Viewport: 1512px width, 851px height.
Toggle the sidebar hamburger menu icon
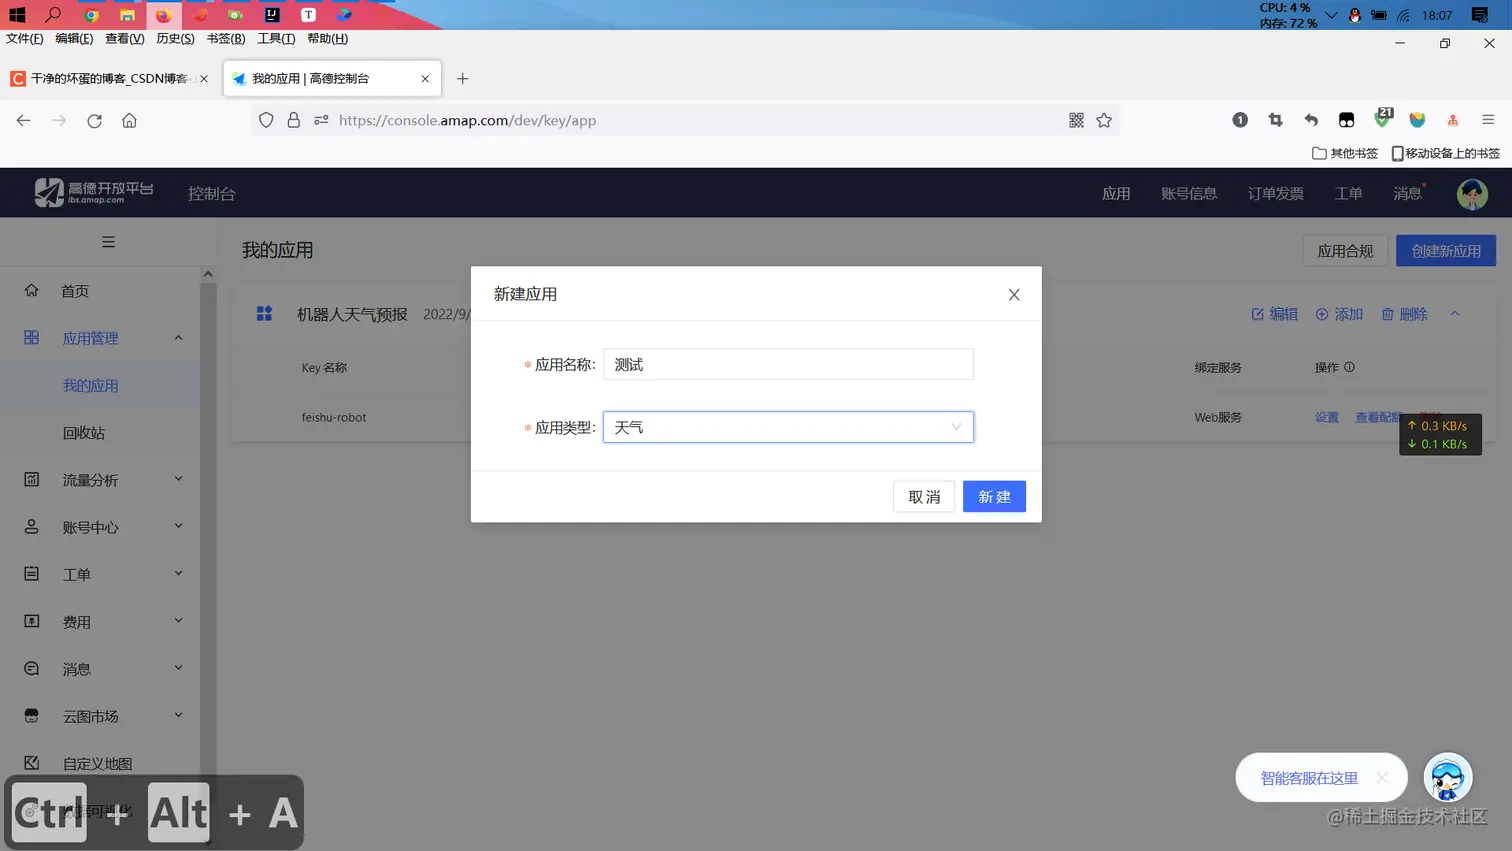click(108, 242)
